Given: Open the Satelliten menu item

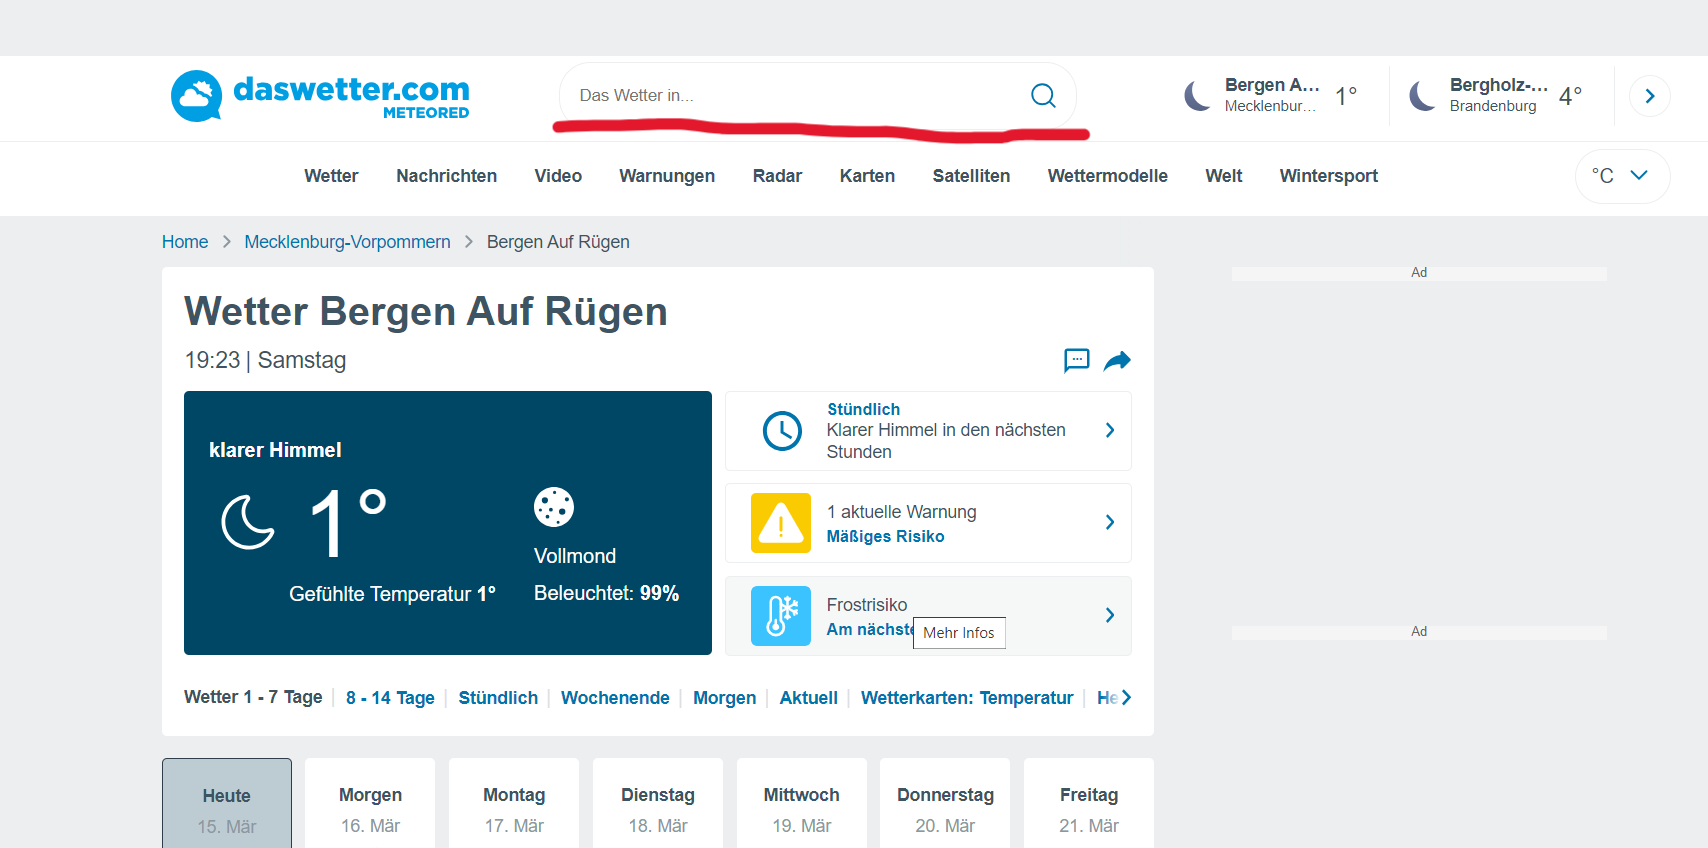Looking at the screenshot, I should [x=971, y=176].
